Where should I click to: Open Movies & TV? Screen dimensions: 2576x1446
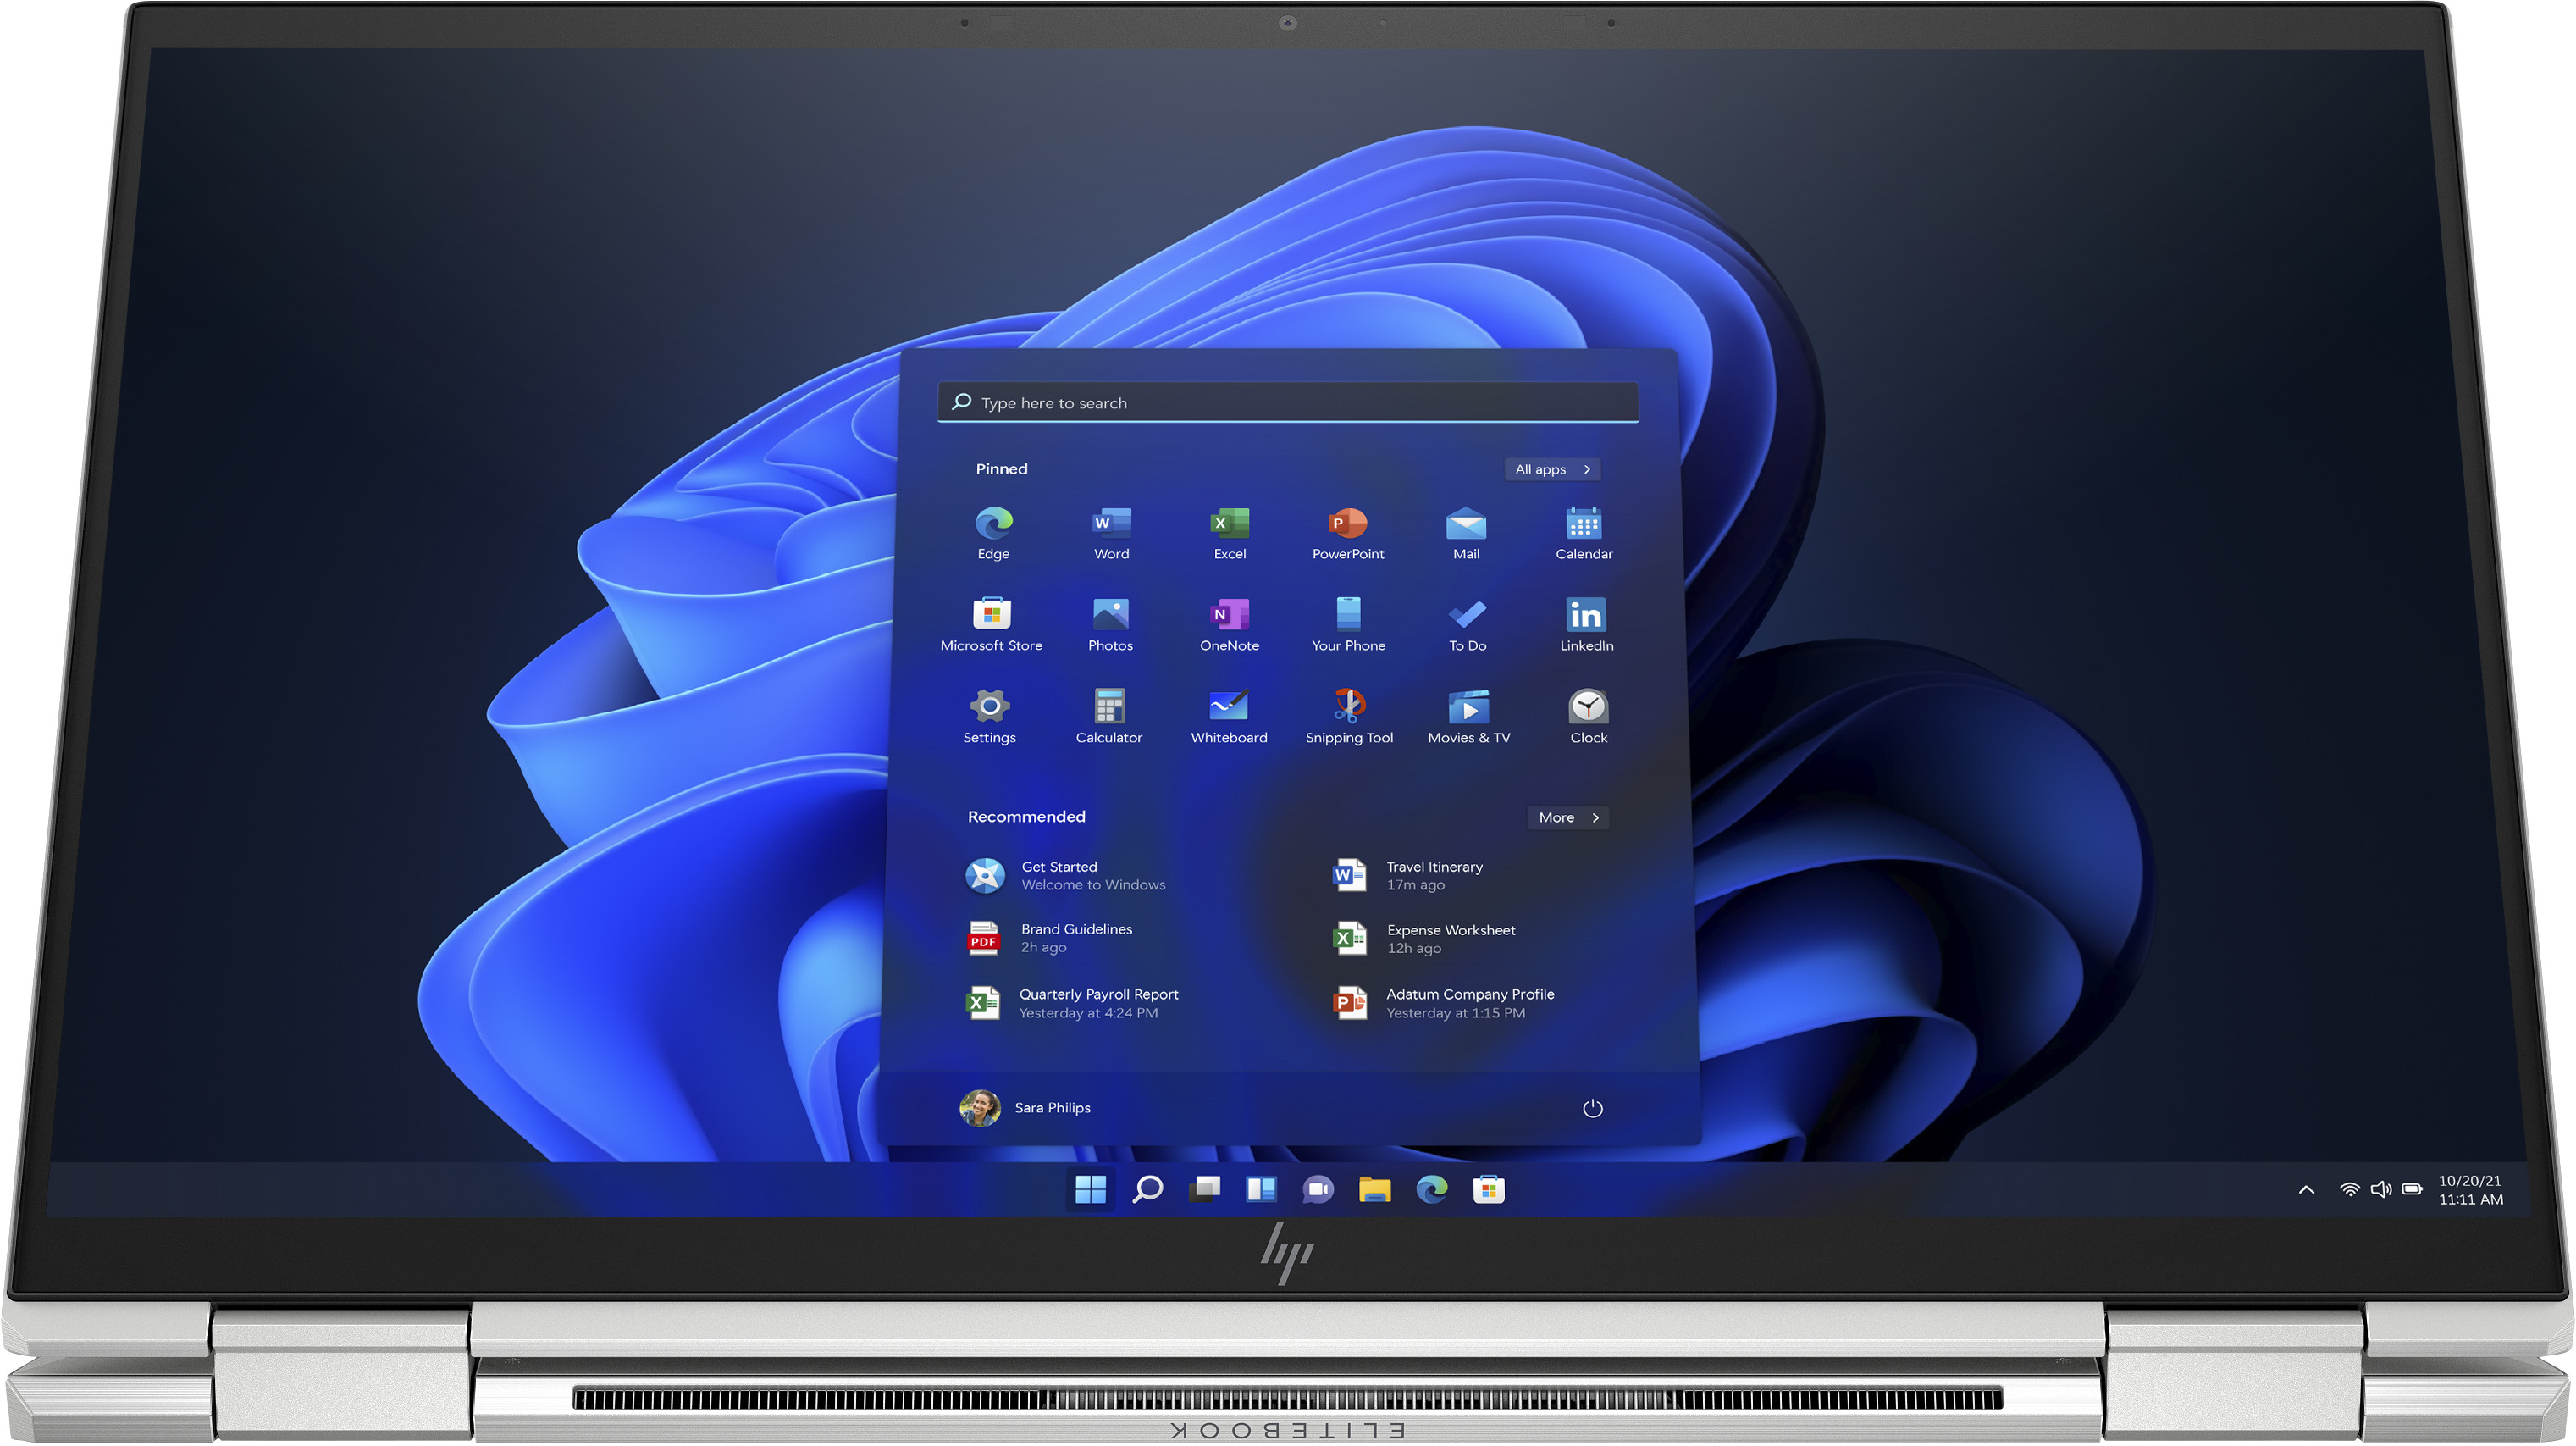click(1468, 717)
